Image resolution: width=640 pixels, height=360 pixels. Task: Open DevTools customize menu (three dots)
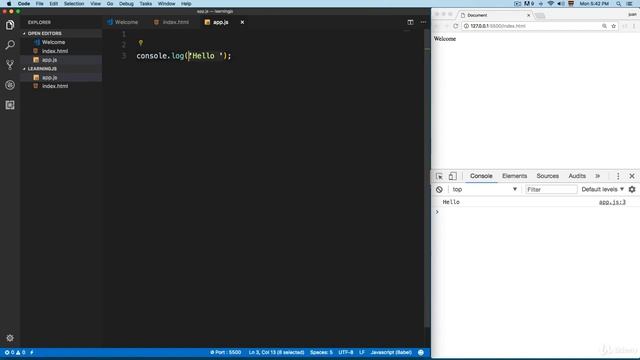(x=618, y=176)
